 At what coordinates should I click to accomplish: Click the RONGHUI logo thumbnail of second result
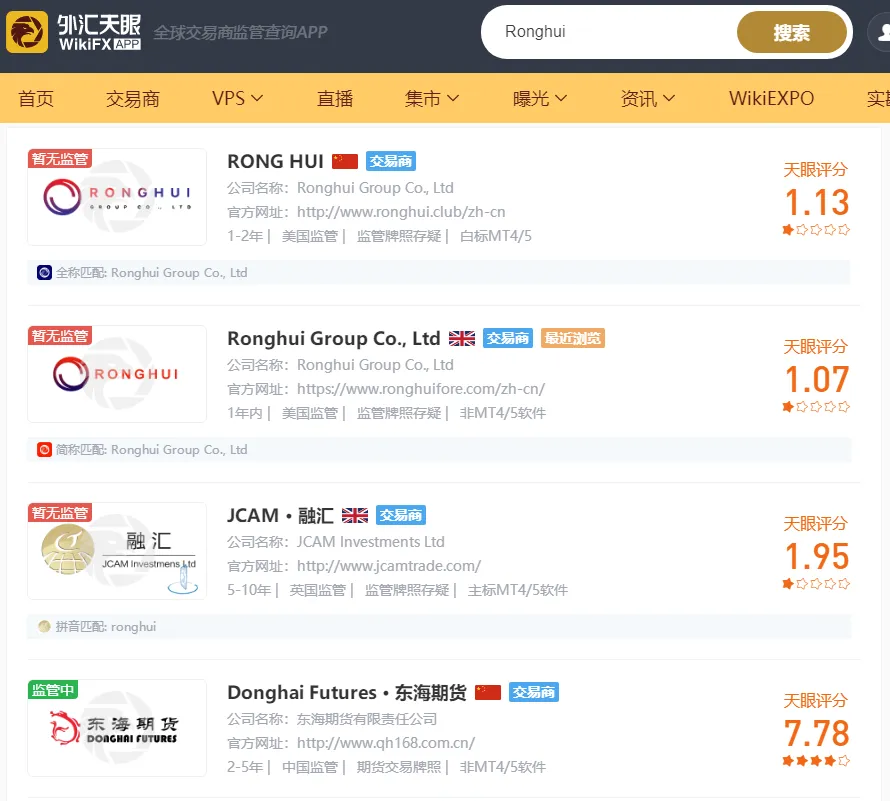117,374
